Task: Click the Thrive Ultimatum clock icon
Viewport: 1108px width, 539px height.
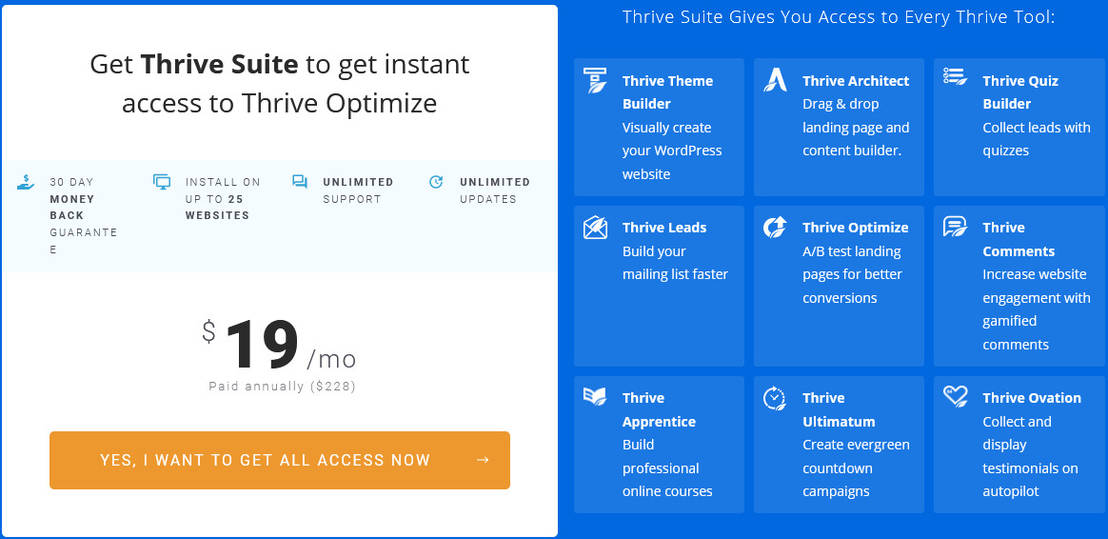Action: point(774,398)
